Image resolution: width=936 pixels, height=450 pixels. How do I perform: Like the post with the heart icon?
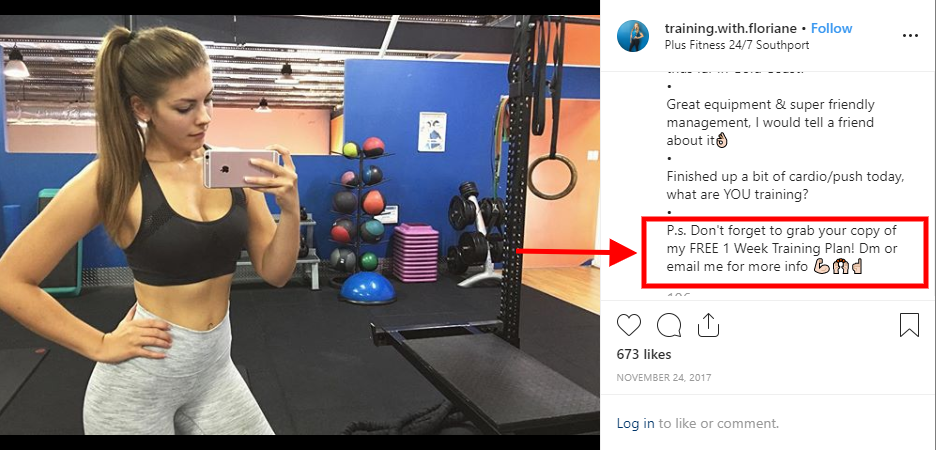click(x=629, y=325)
